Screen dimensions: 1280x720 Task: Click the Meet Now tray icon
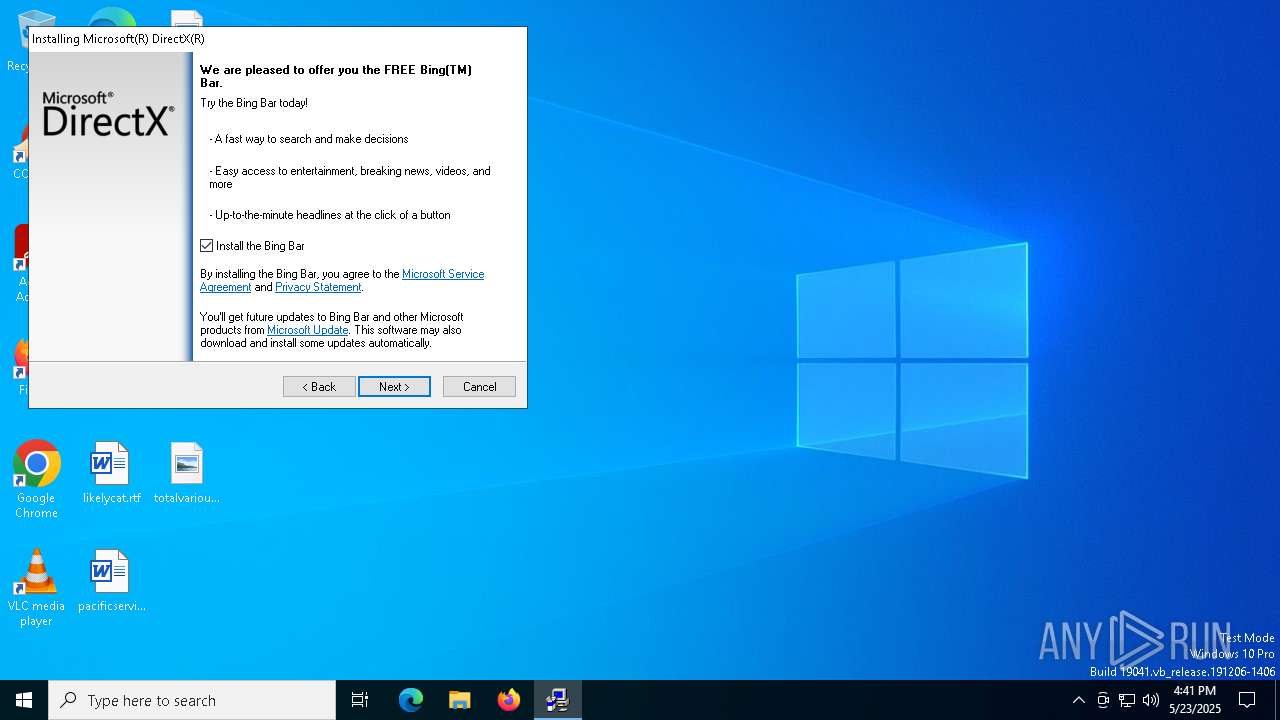tap(1103, 700)
